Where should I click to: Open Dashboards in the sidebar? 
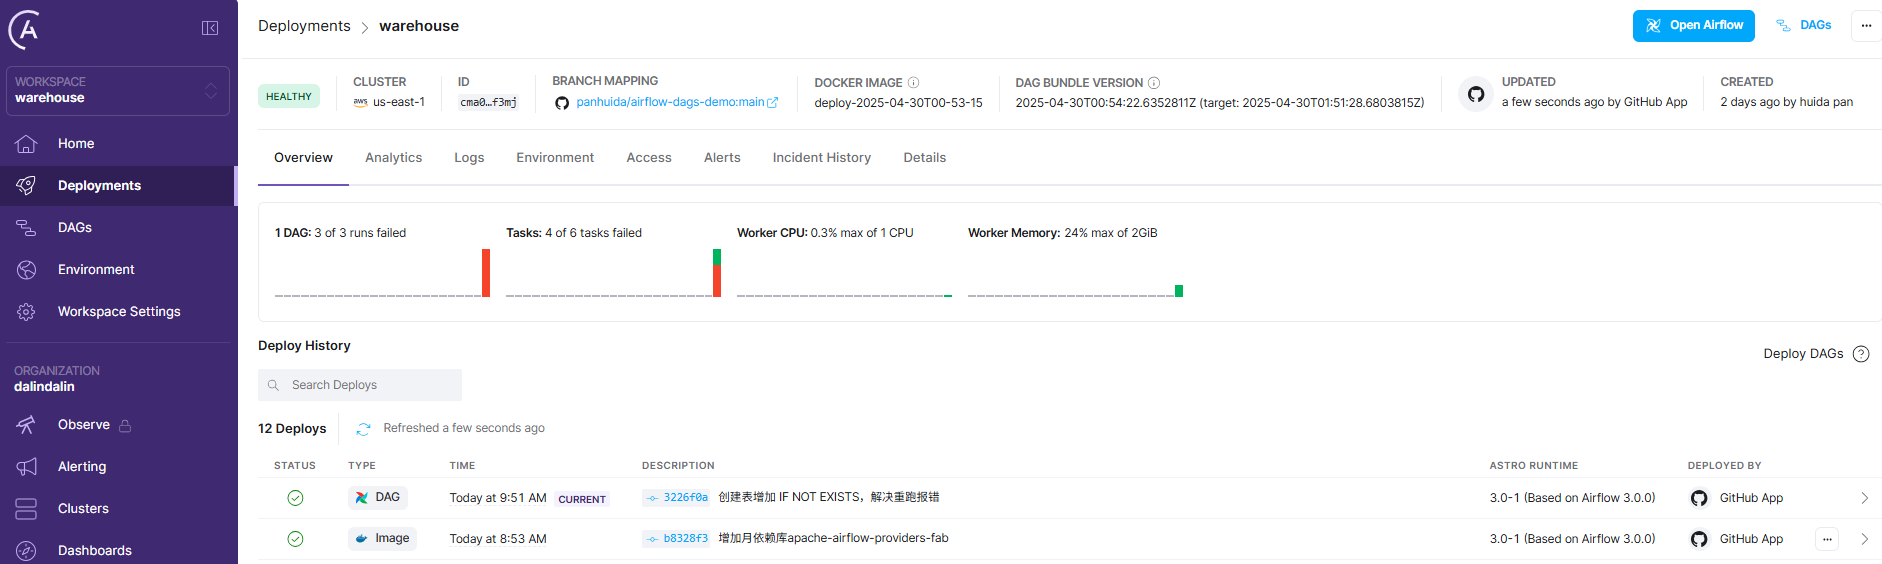[95, 551]
